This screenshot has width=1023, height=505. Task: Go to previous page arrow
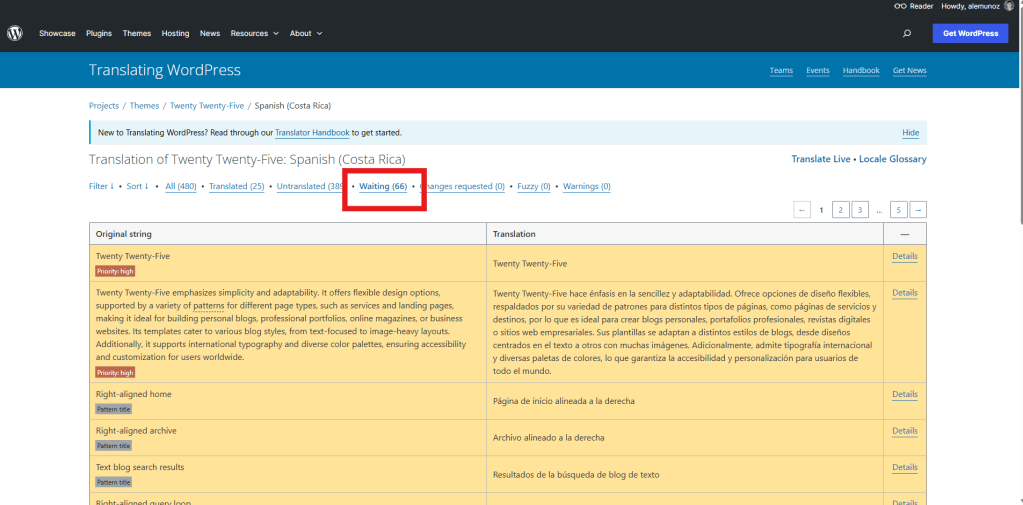802,210
